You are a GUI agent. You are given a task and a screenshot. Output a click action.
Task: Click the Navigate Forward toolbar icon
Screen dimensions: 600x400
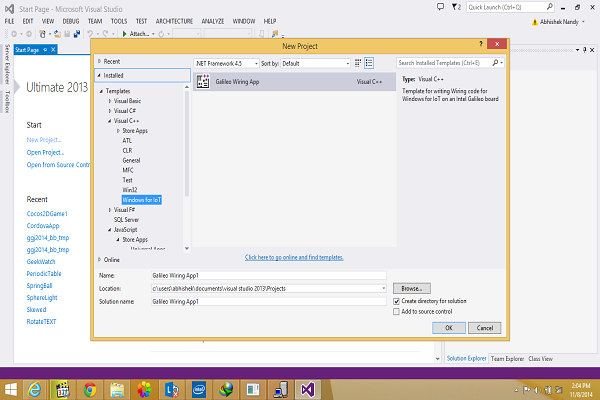pyautogui.click(x=29, y=34)
